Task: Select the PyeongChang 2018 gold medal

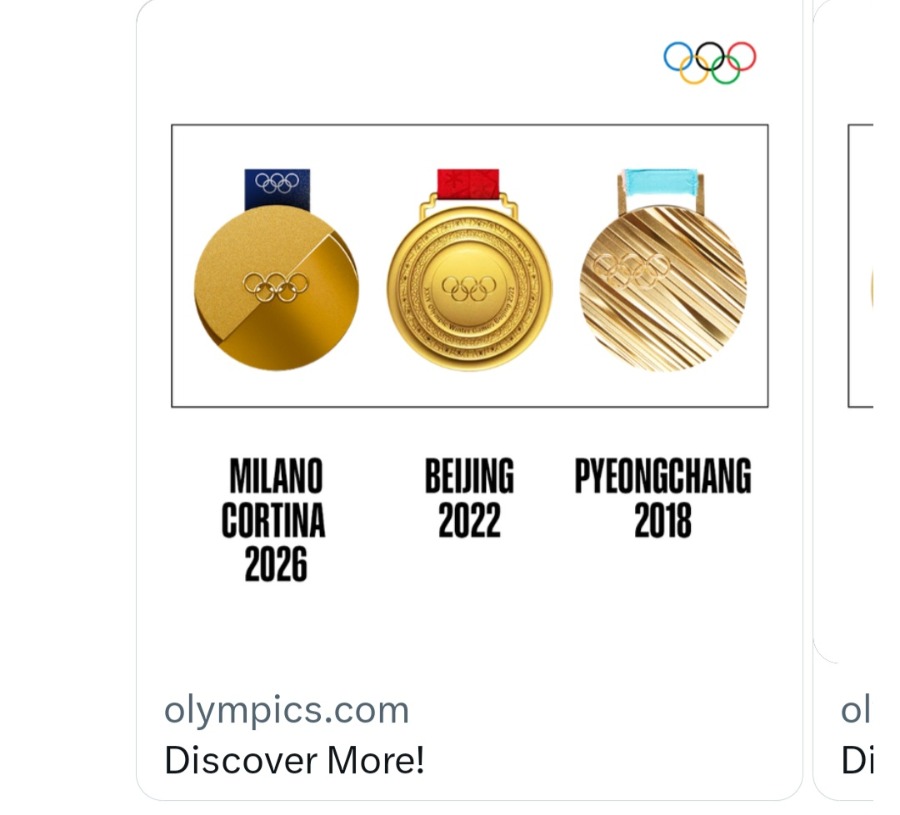Action: (663, 289)
